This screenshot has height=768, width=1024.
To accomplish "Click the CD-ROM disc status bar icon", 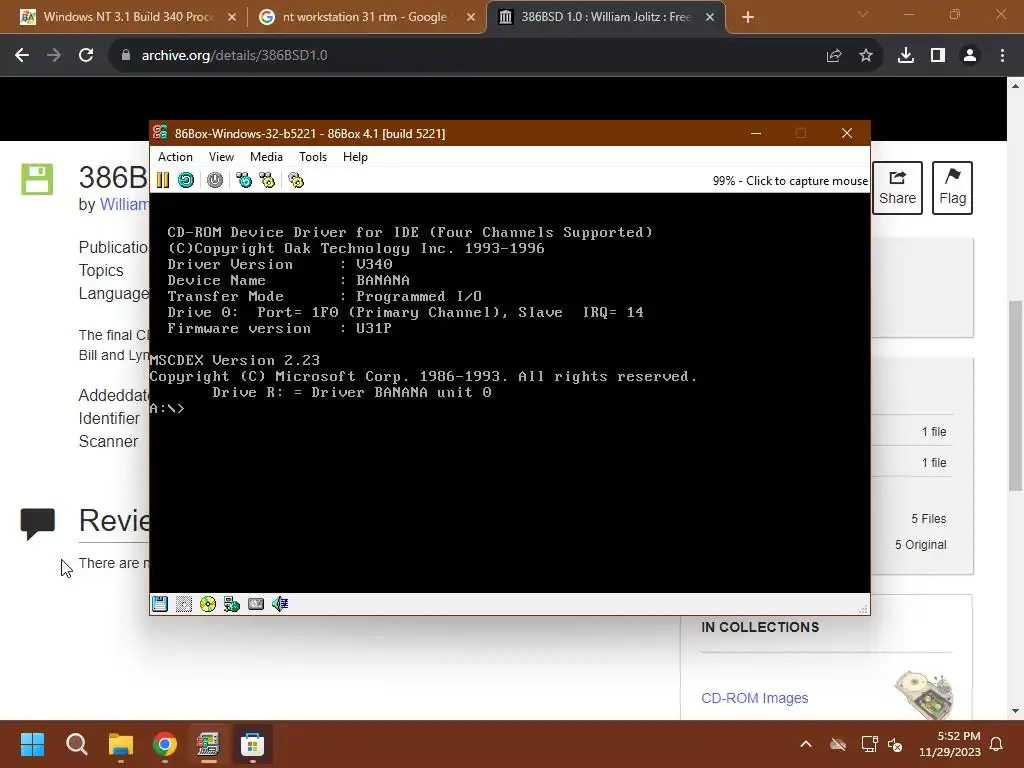I will pyautogui.click(x=208, y=604).
